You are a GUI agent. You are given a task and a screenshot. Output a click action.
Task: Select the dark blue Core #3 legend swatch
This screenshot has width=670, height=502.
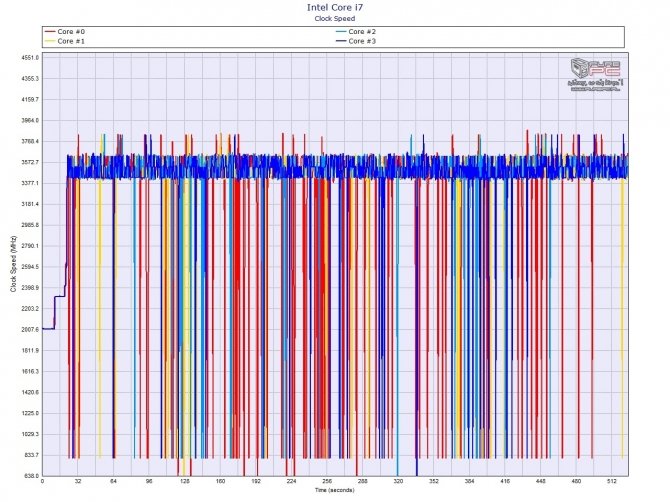click(x=341, y=41)
